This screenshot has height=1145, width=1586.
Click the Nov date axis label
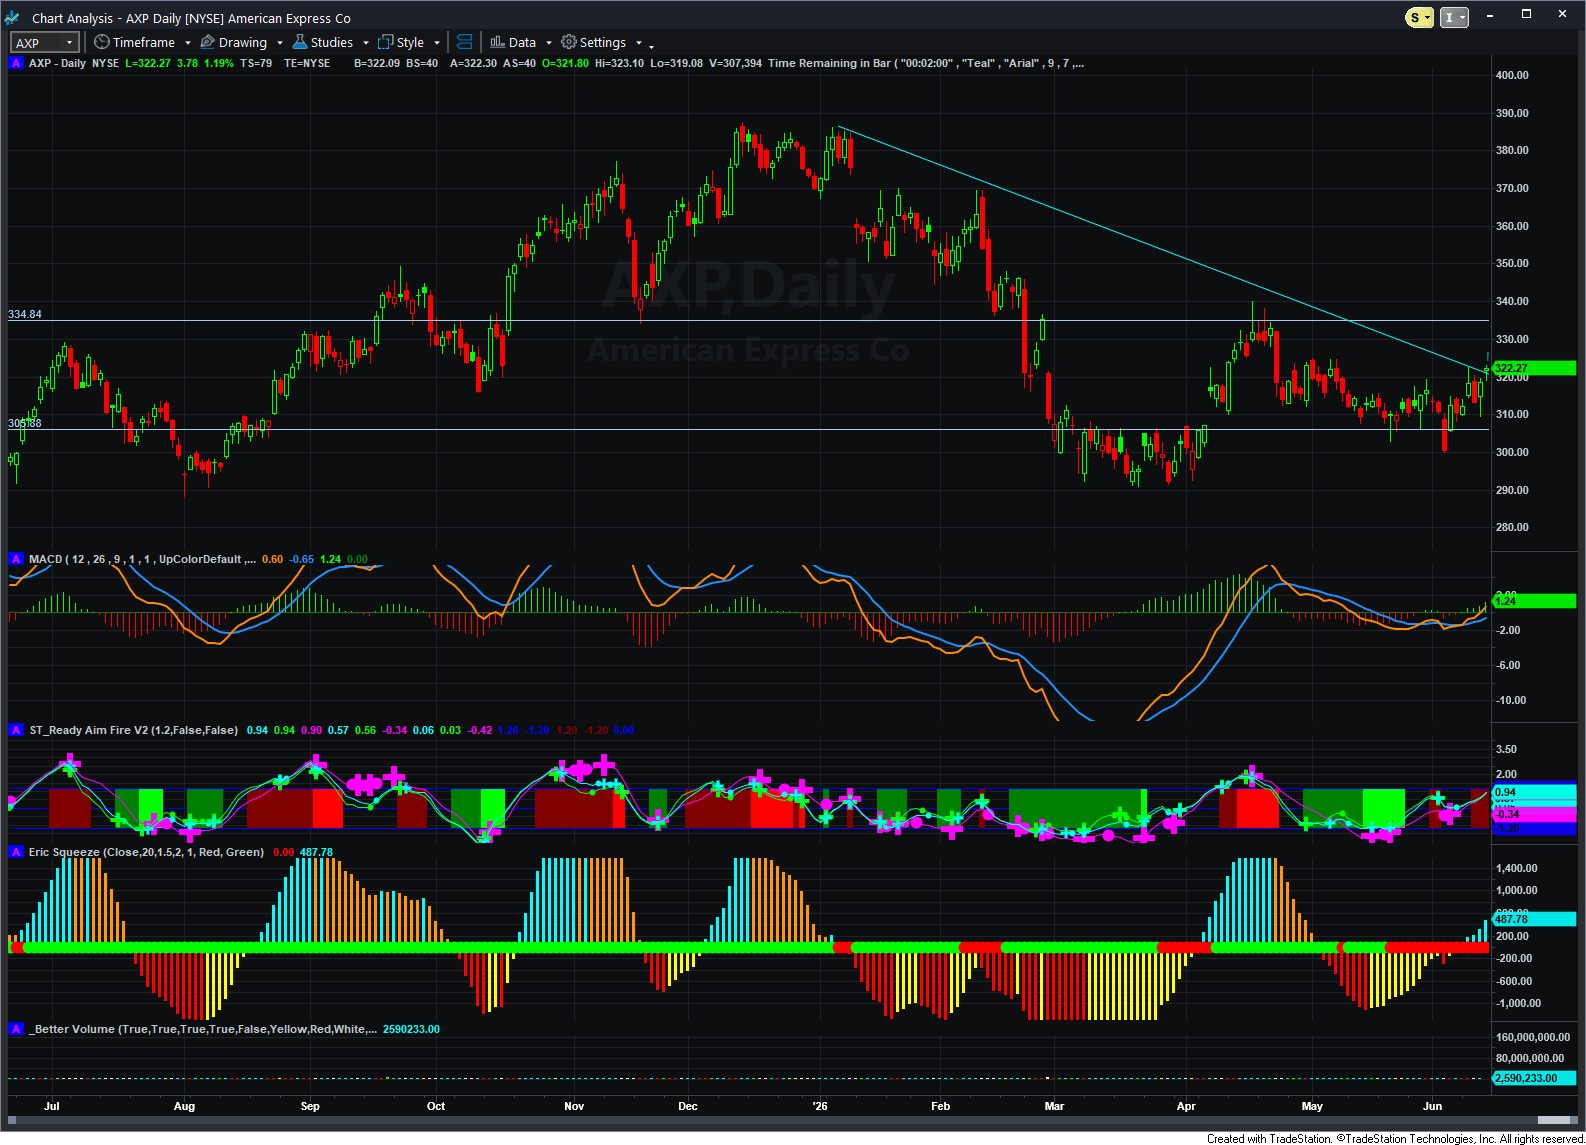click(x=574, y=1106)
